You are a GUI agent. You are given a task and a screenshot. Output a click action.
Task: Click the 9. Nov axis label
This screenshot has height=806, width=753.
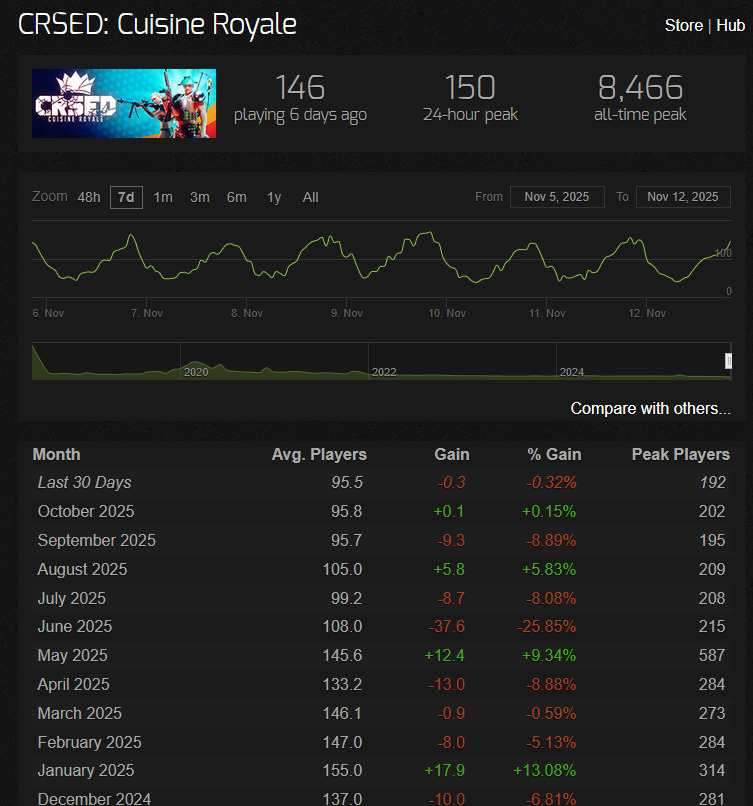click(x=347, y=313)
